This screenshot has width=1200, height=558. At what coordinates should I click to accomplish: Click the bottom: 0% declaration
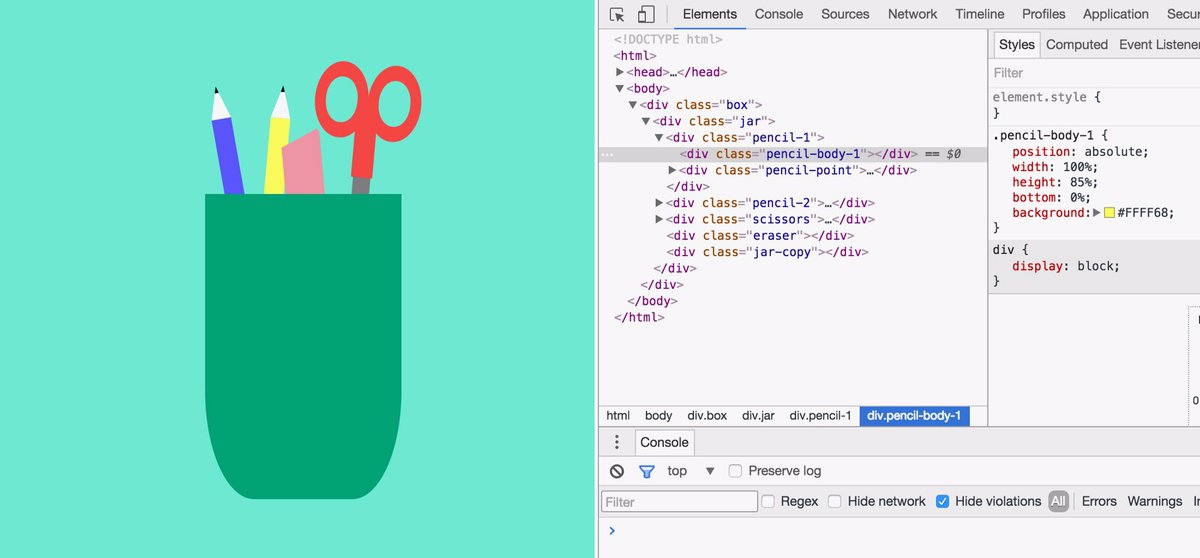click(x=1054, y=197)
